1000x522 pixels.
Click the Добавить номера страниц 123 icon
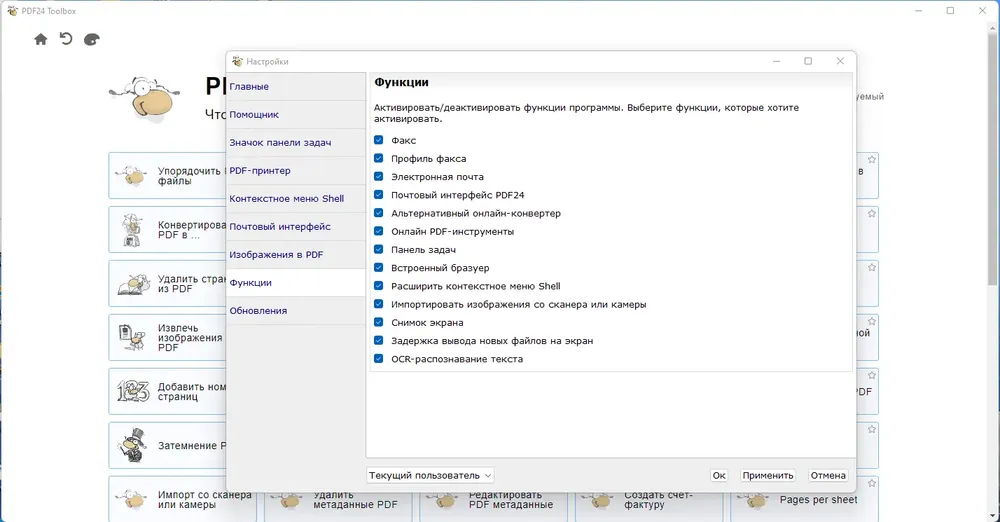click(133, 391)
